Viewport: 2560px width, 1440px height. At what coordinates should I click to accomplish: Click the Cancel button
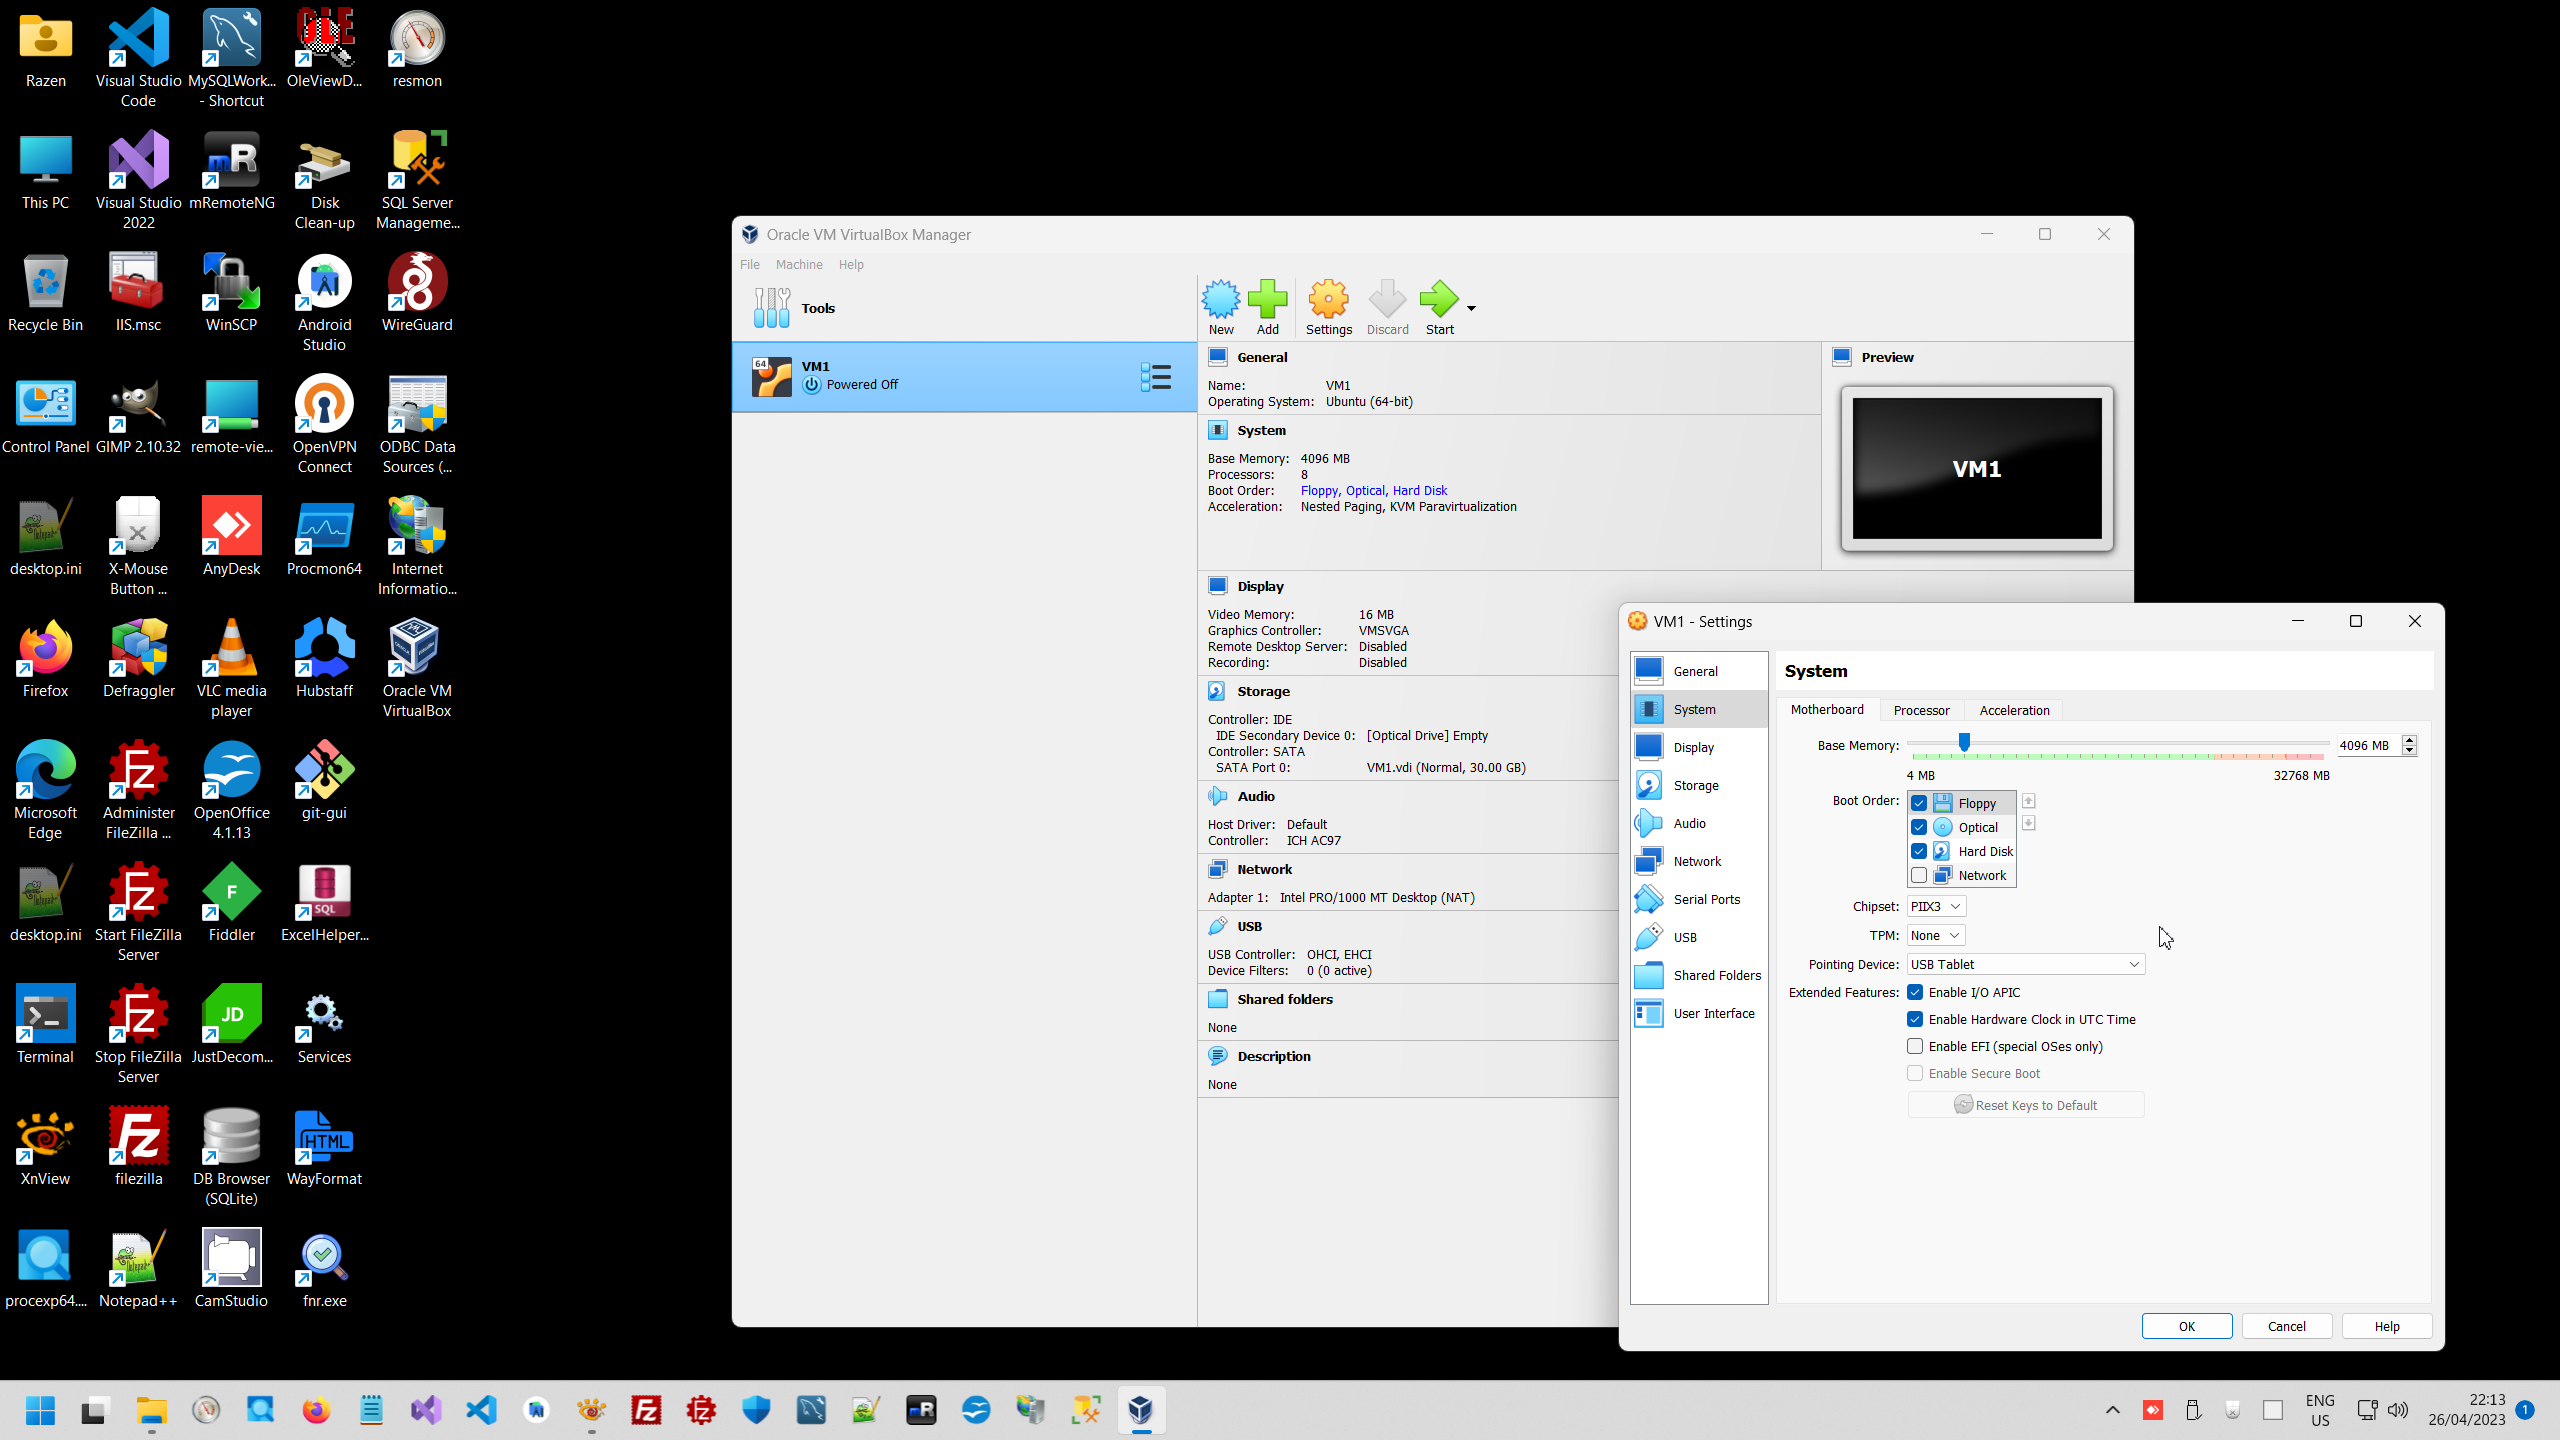pyautogui.click(x=2286, y=1326)
